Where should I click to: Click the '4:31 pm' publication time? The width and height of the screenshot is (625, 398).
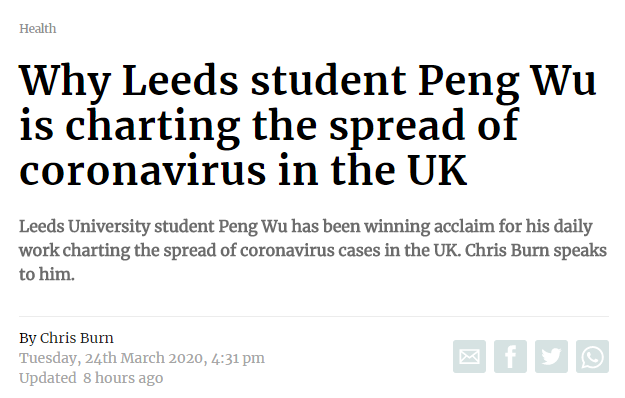point(238,358)
